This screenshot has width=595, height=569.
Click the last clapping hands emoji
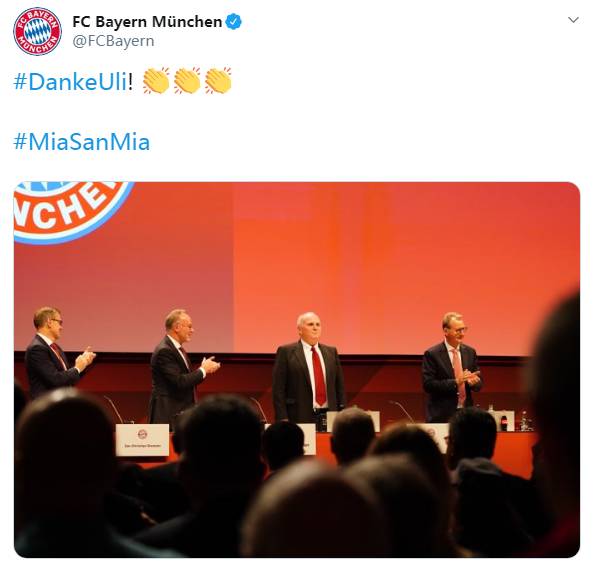tap(218, 80)
